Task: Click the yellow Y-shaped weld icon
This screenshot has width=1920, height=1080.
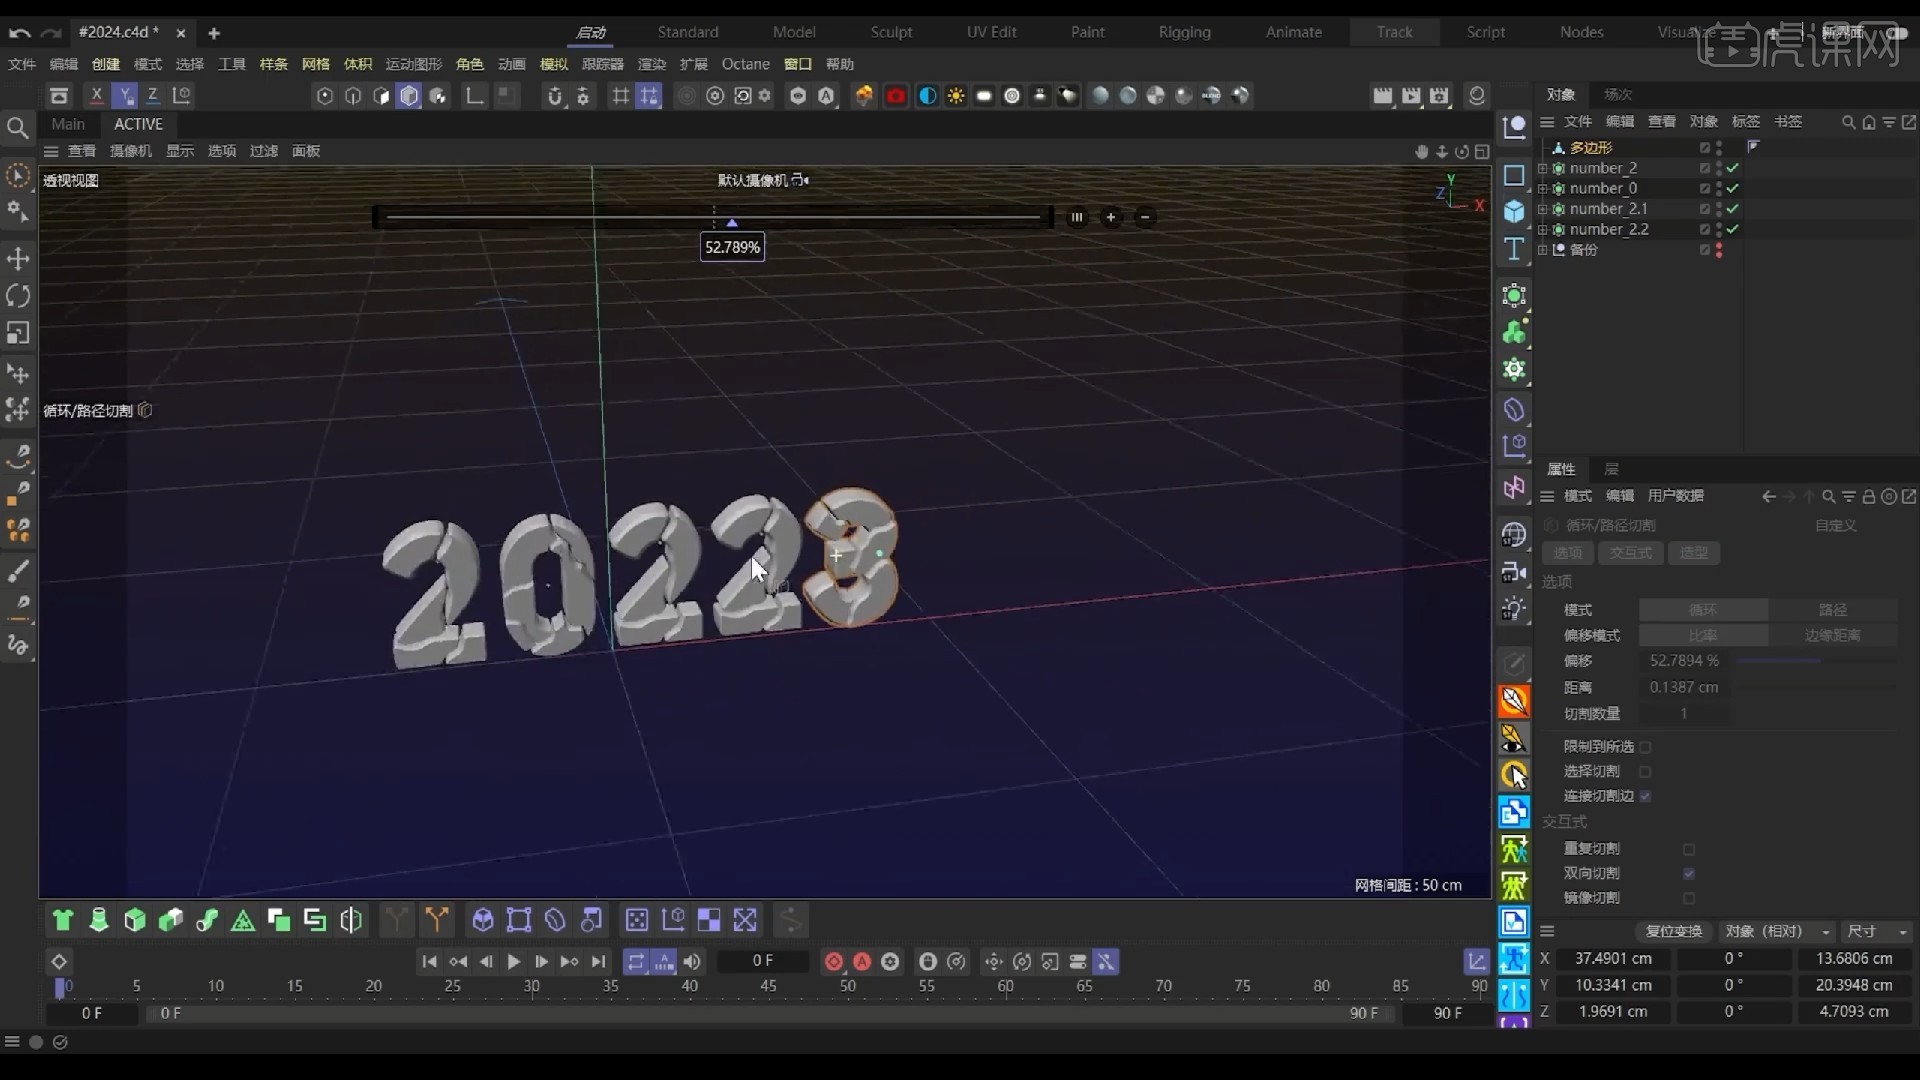Action: coord(437,920)
